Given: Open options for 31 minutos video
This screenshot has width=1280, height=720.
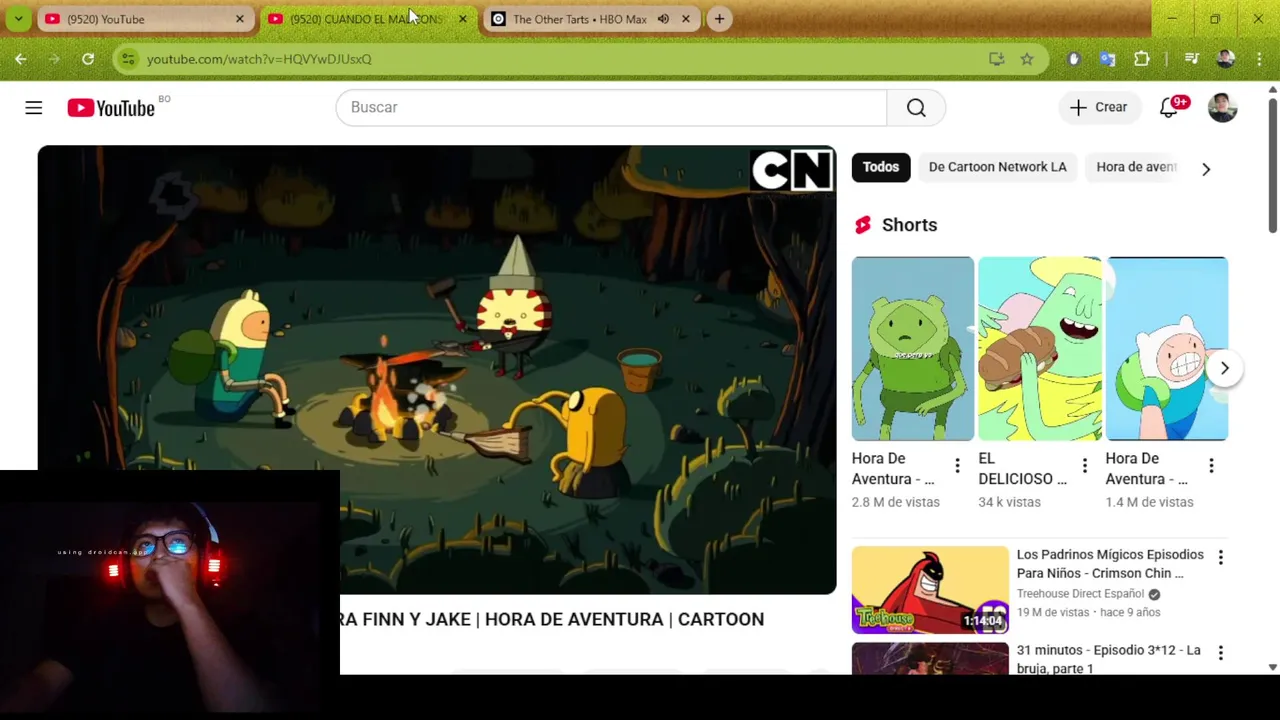Looking at the screenshot, I should click(x=1220, y=653).
